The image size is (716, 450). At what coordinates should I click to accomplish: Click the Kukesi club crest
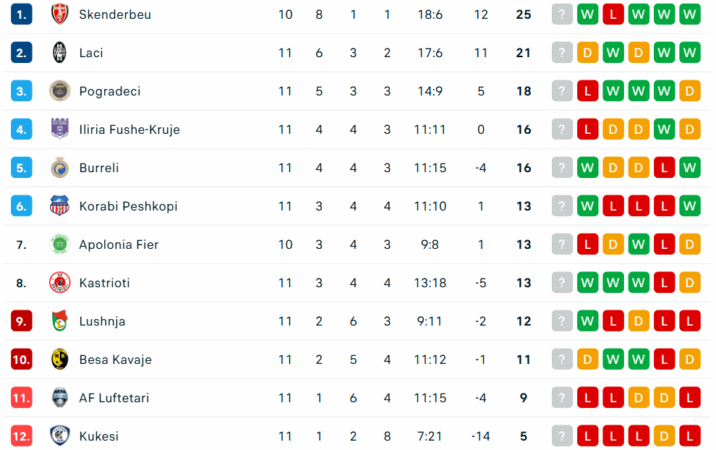[59, 436]
